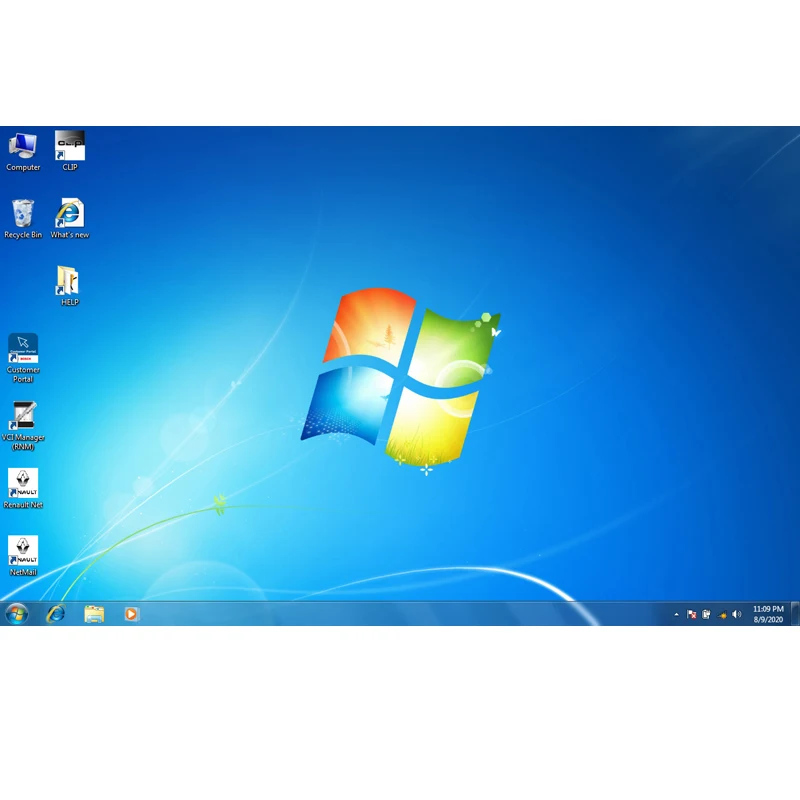Select the Computer desktop icon
The width and height of the screenshot is (800, 800).
click(x=23, y=151)
